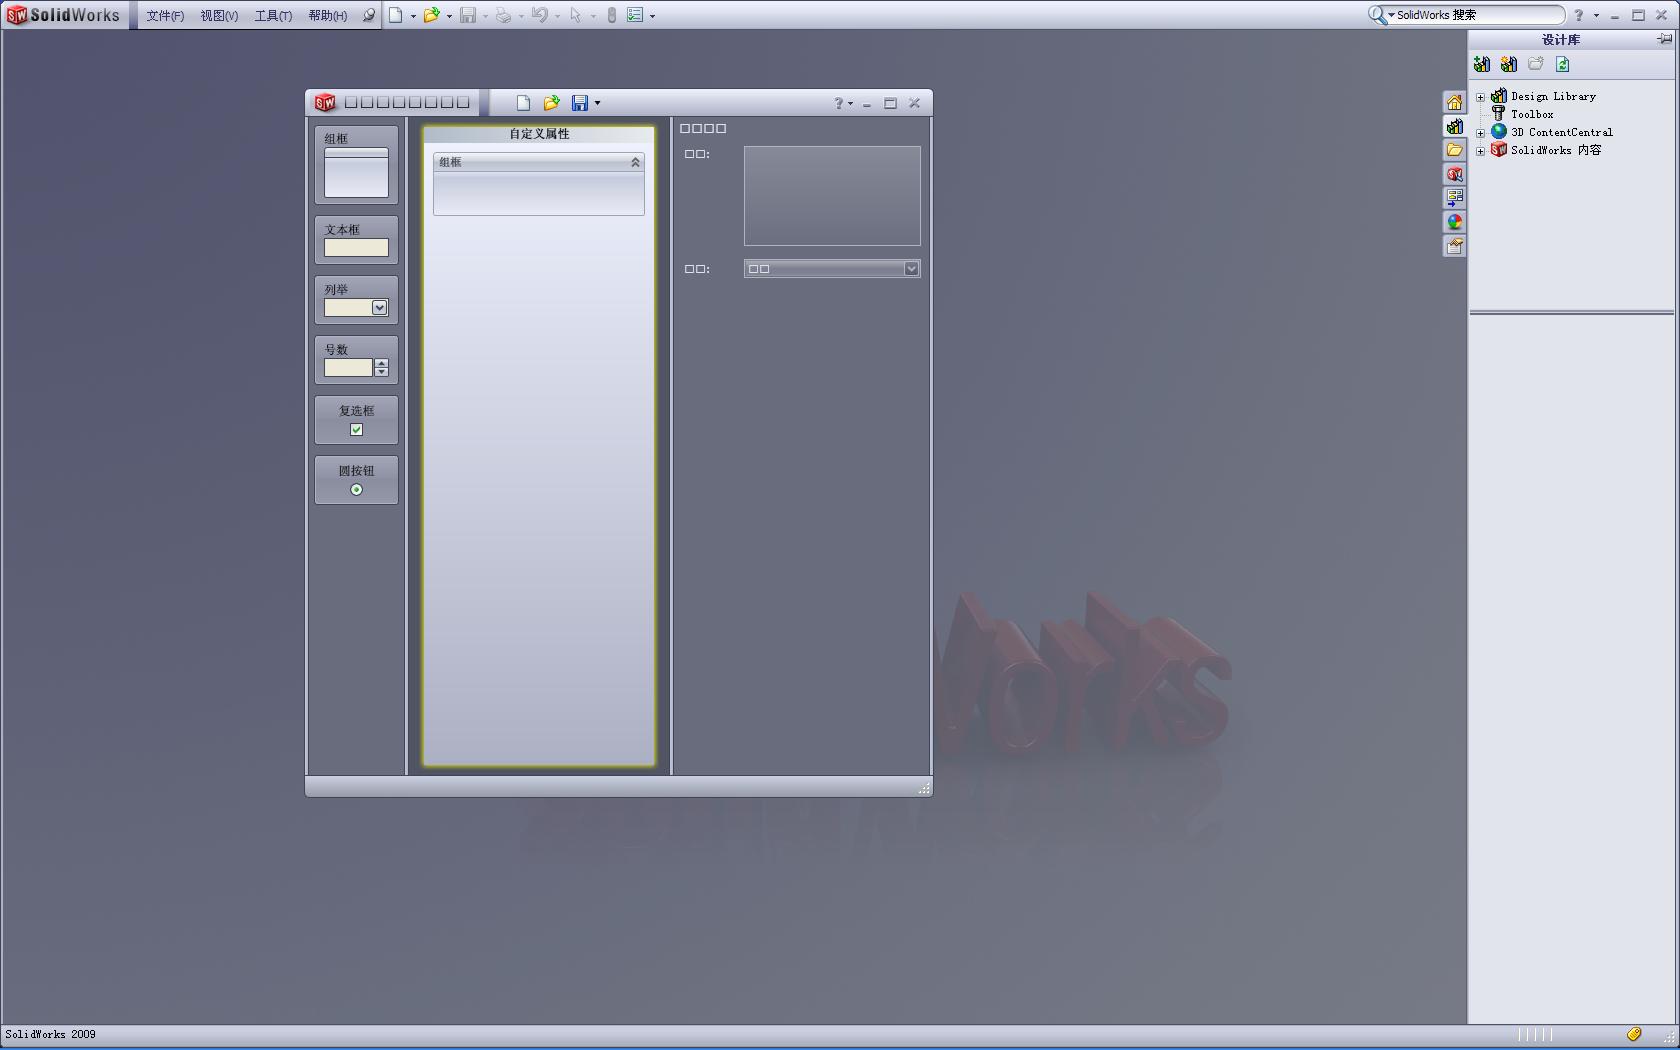The width and height of the screenshot is (1680, 1050).
Task: Open the main window Help dropdown arrow
Action: pos(1595,16)
